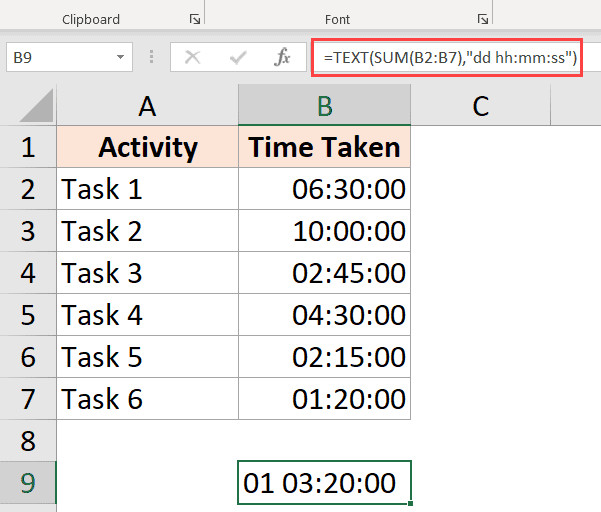Image resolution: width=601 pixels, height=512 pixels.
Task: Click the Time Taken header cell
Action: pyautogui.click(x=324, y=148)
